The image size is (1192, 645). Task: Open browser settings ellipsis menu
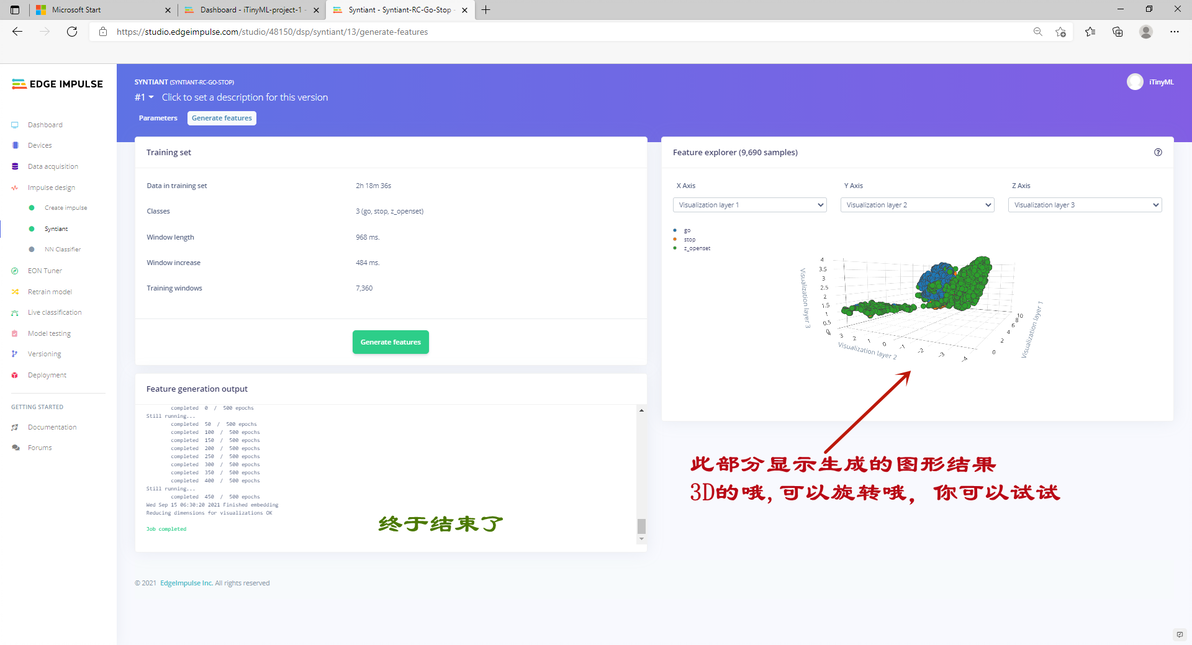tap(1175, 32)
